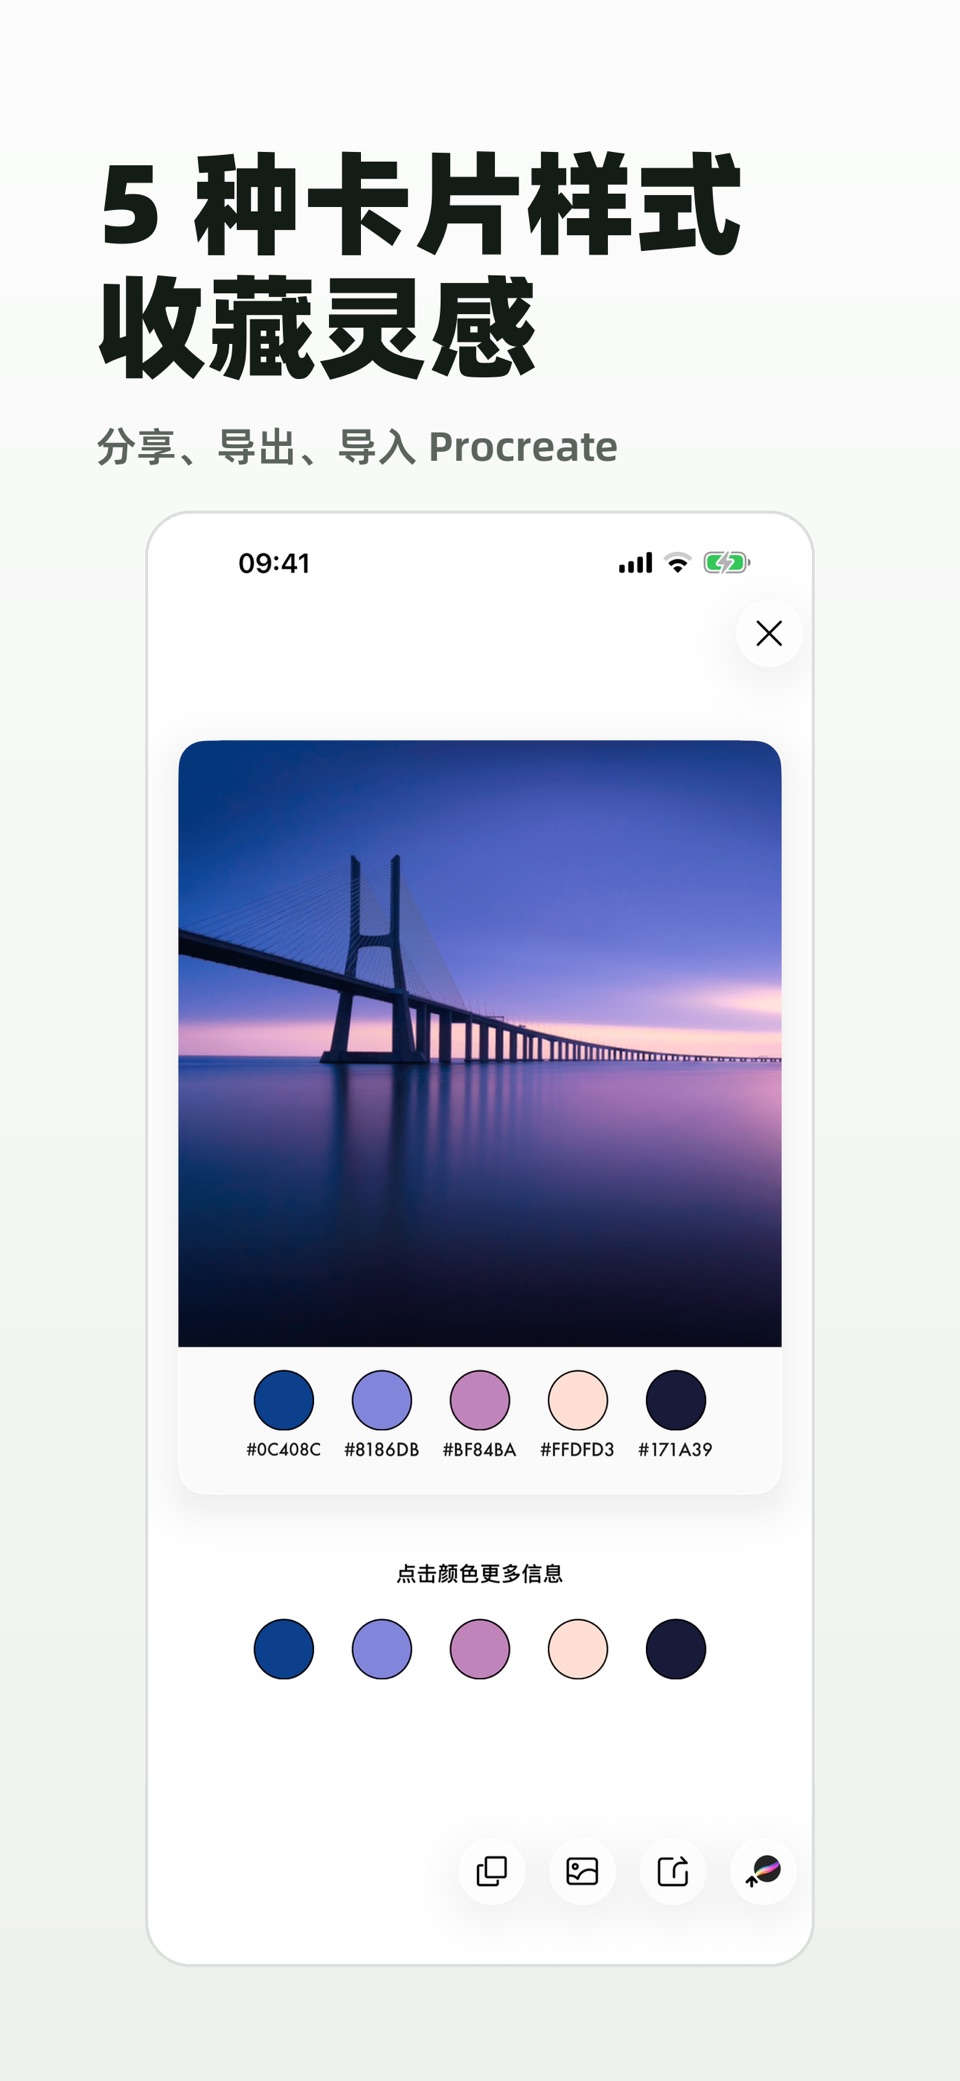Tap periwinkle swatch below 点击颜色更多信息

382,1649
